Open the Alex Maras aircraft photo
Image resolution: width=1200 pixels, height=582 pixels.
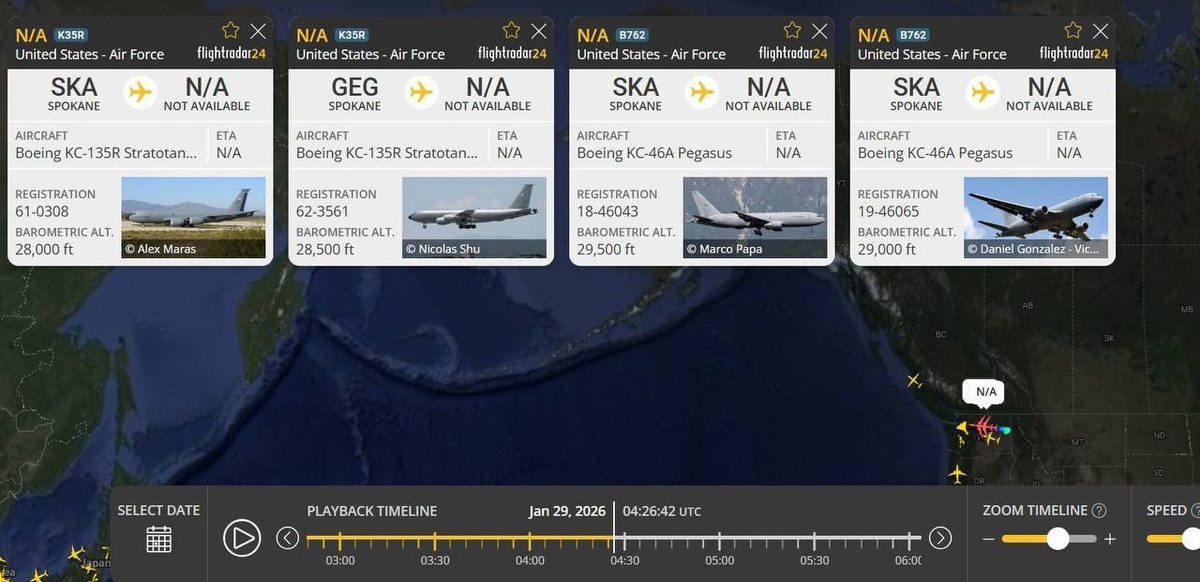193,217
